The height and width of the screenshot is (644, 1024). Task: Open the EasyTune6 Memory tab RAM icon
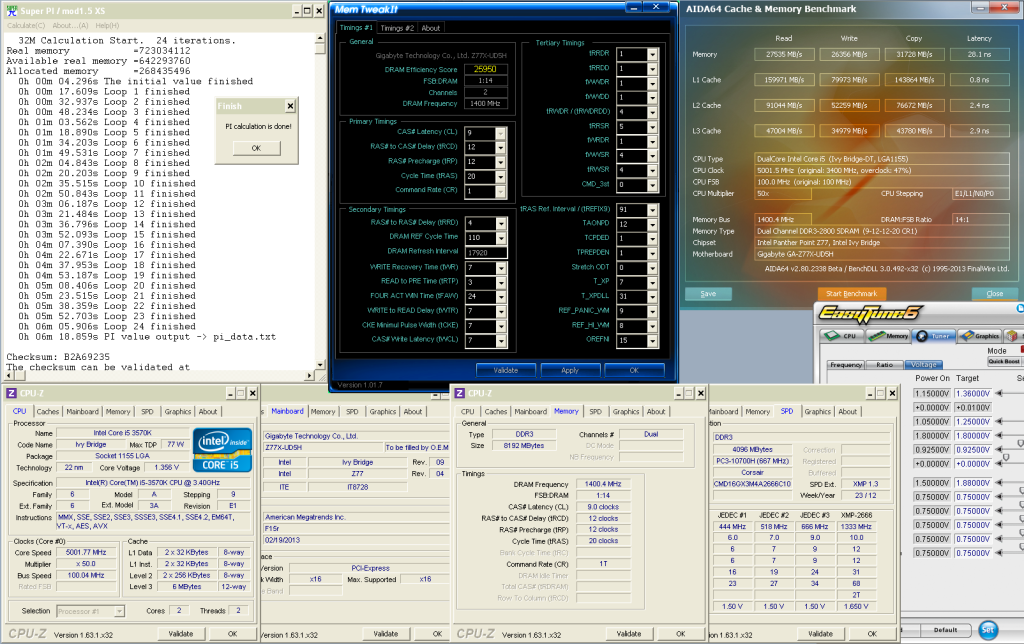[876, 336]
